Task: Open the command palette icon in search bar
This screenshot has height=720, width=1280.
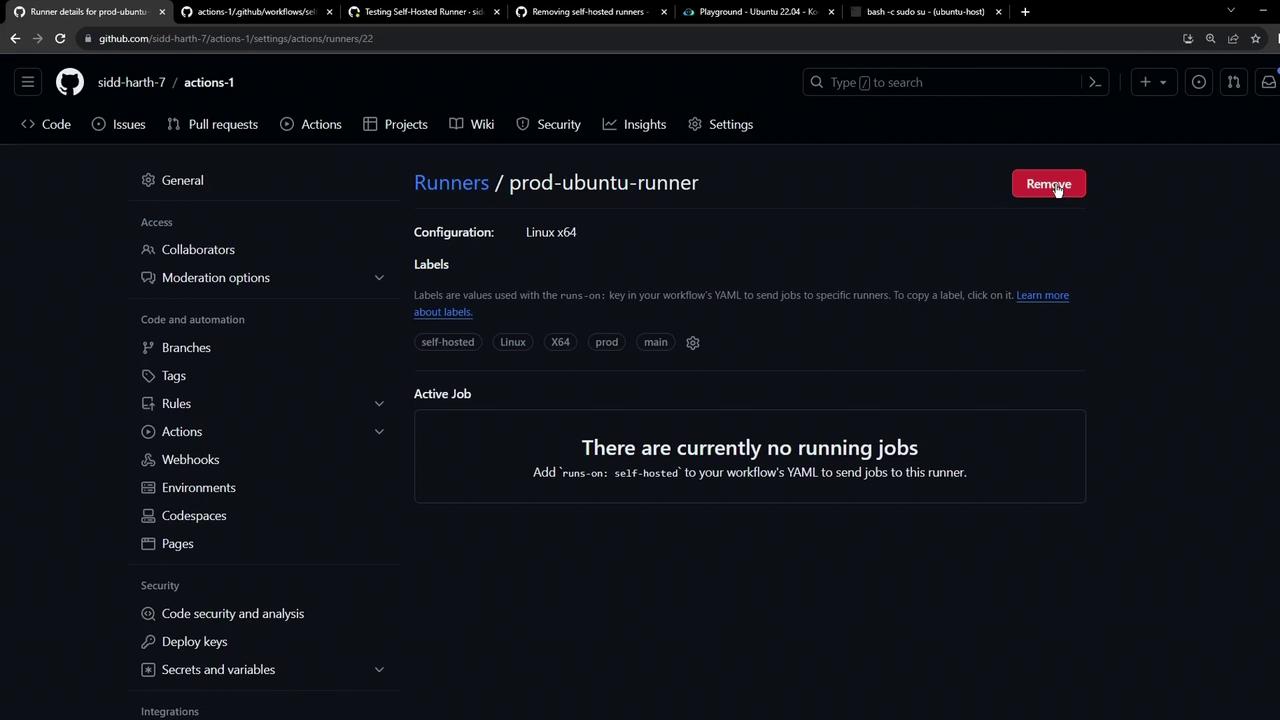Action: [1095, 82]
